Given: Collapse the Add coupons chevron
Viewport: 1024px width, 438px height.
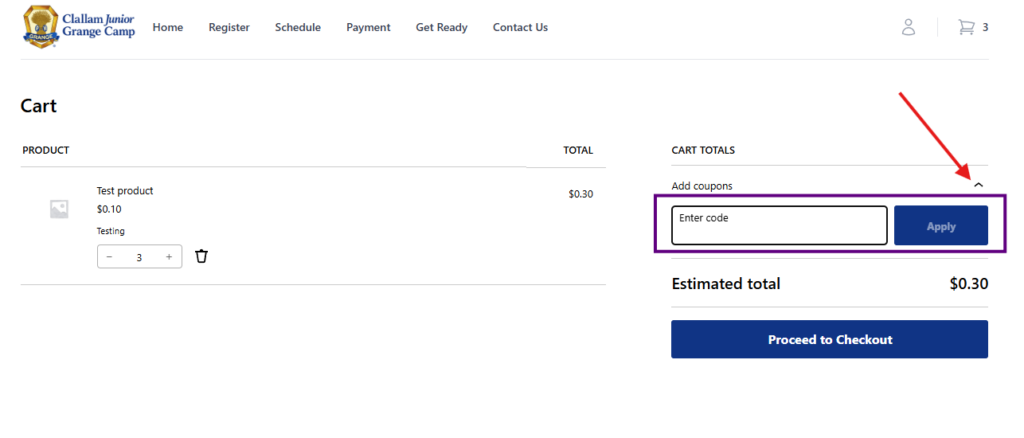Looking at the screenshot, I should pos(978,185).
